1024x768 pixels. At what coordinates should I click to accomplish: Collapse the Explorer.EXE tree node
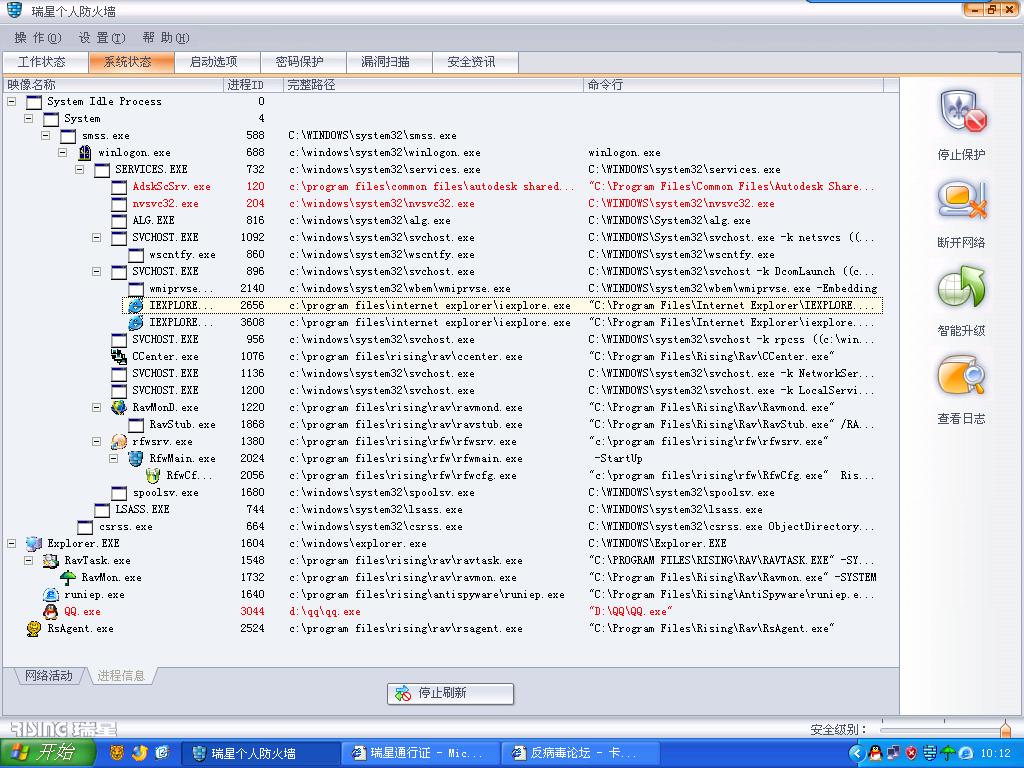click(x=12, y=543)
